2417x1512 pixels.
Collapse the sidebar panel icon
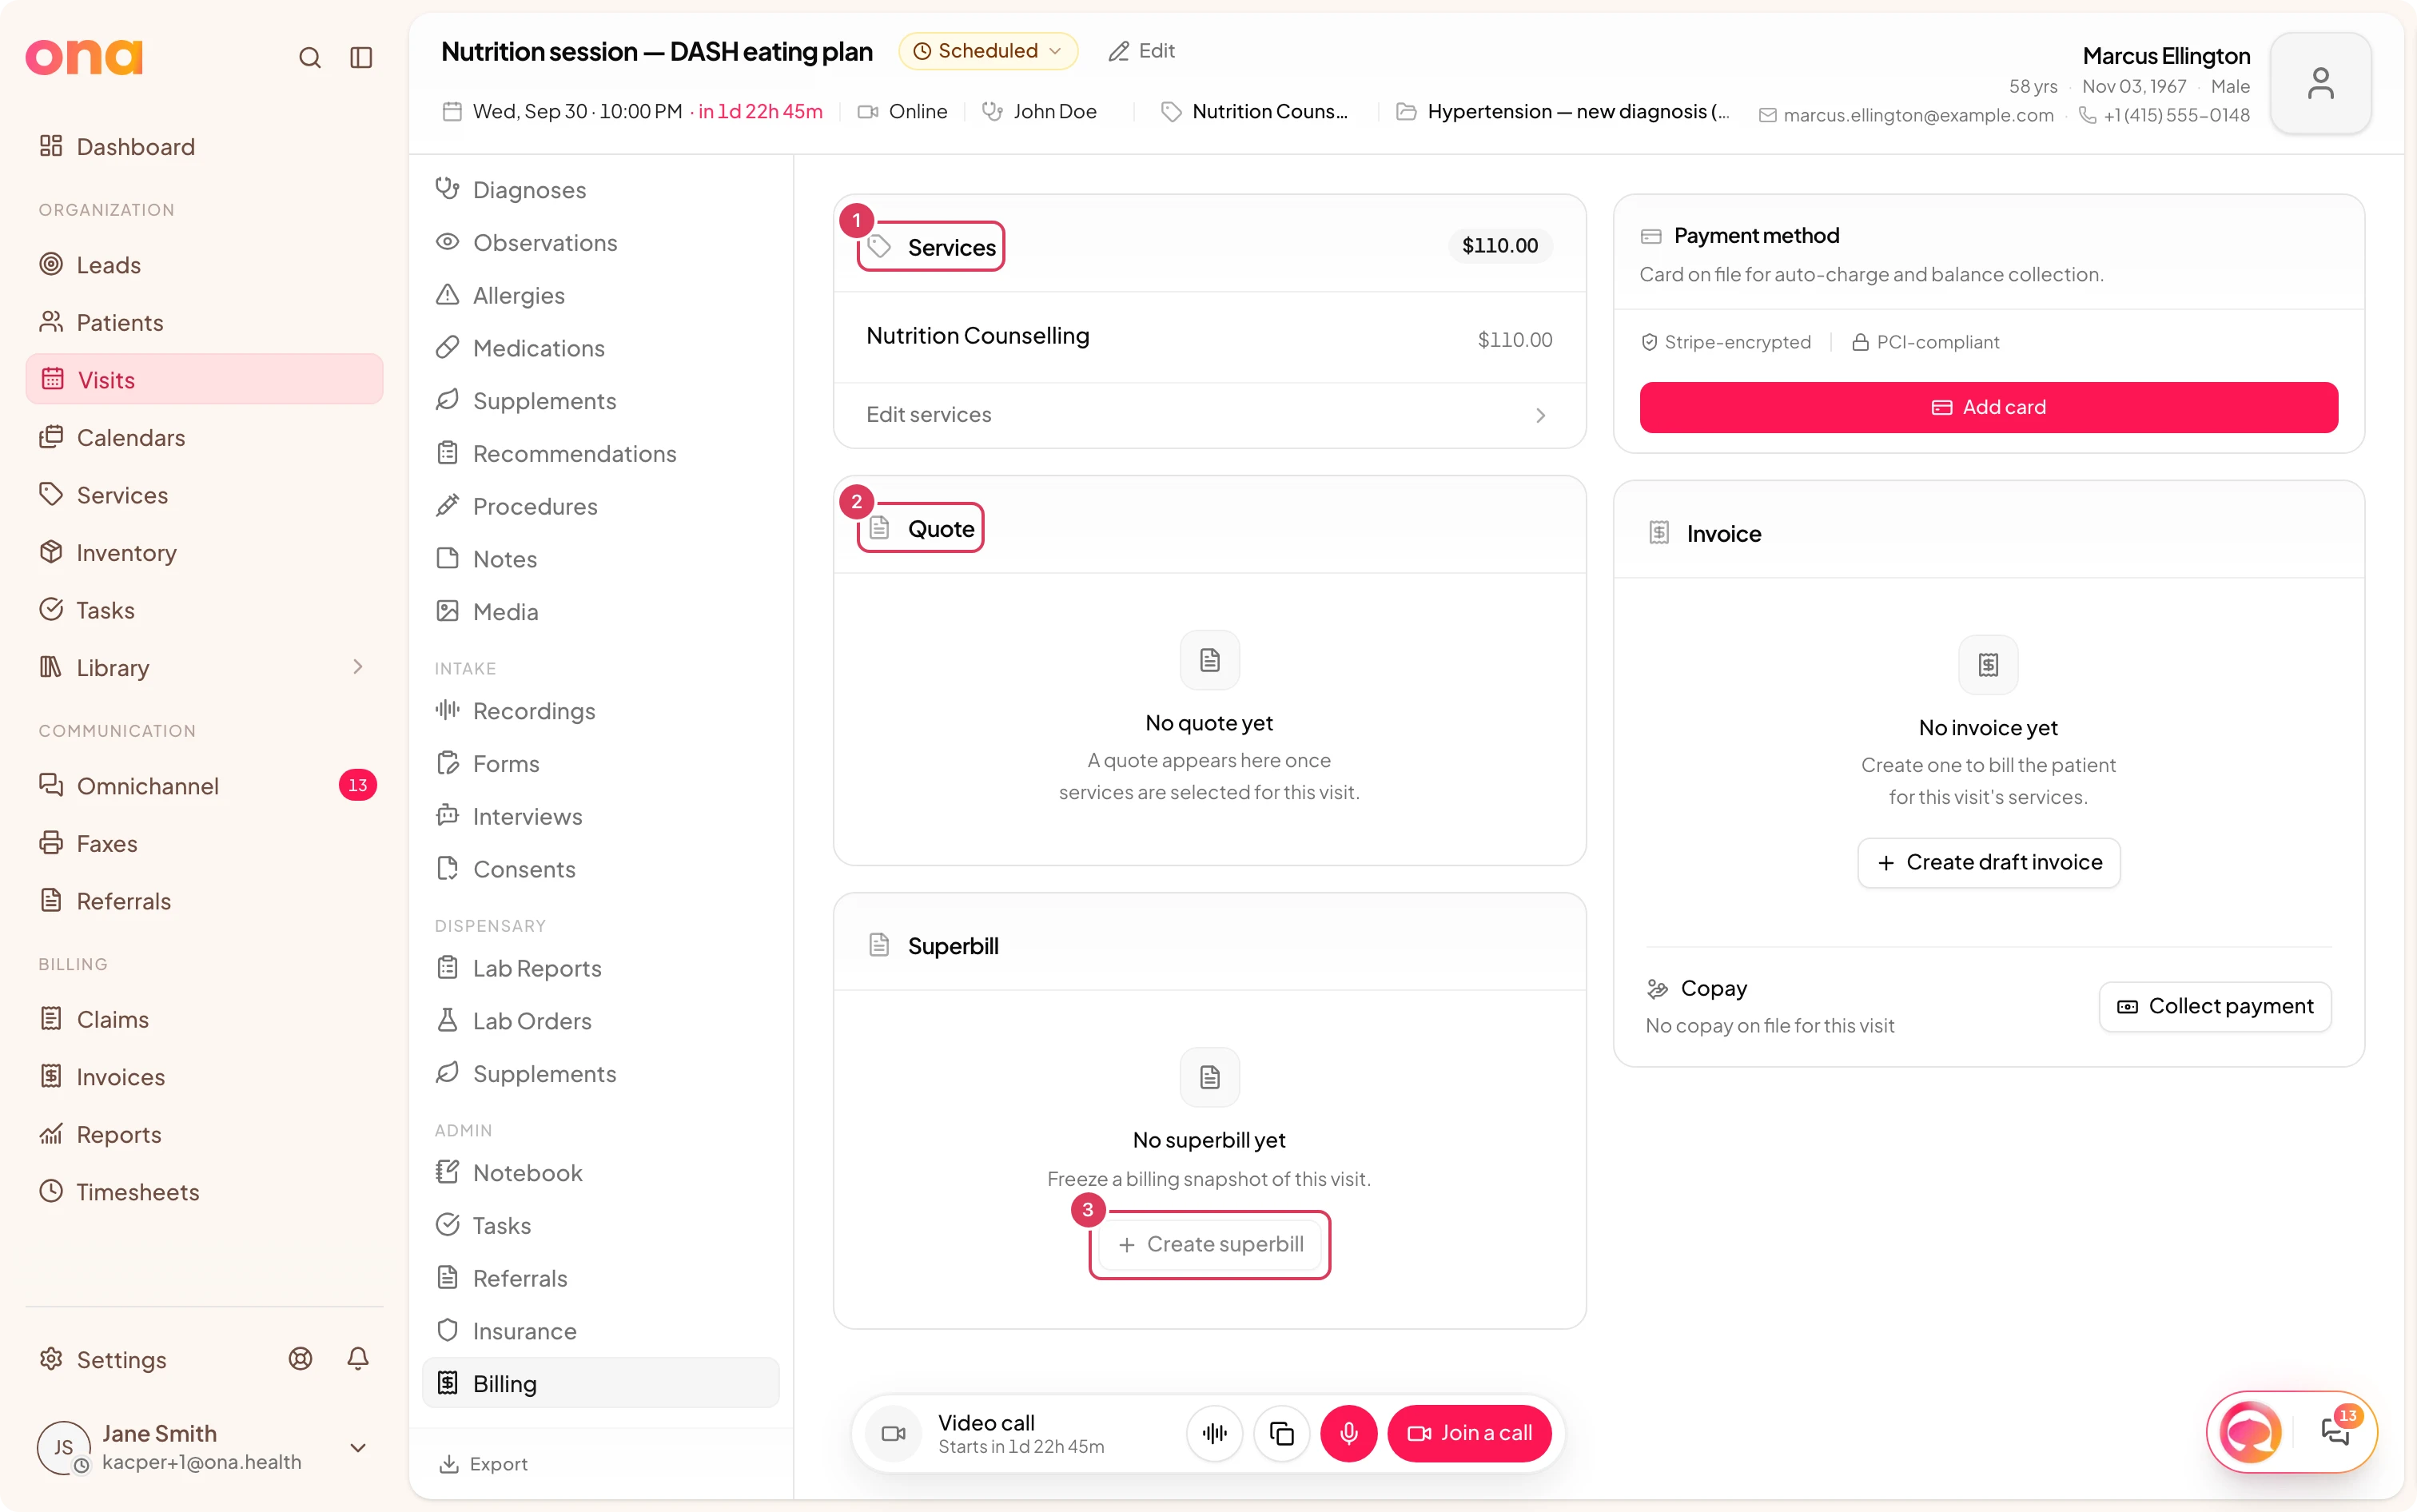point(361,58)
